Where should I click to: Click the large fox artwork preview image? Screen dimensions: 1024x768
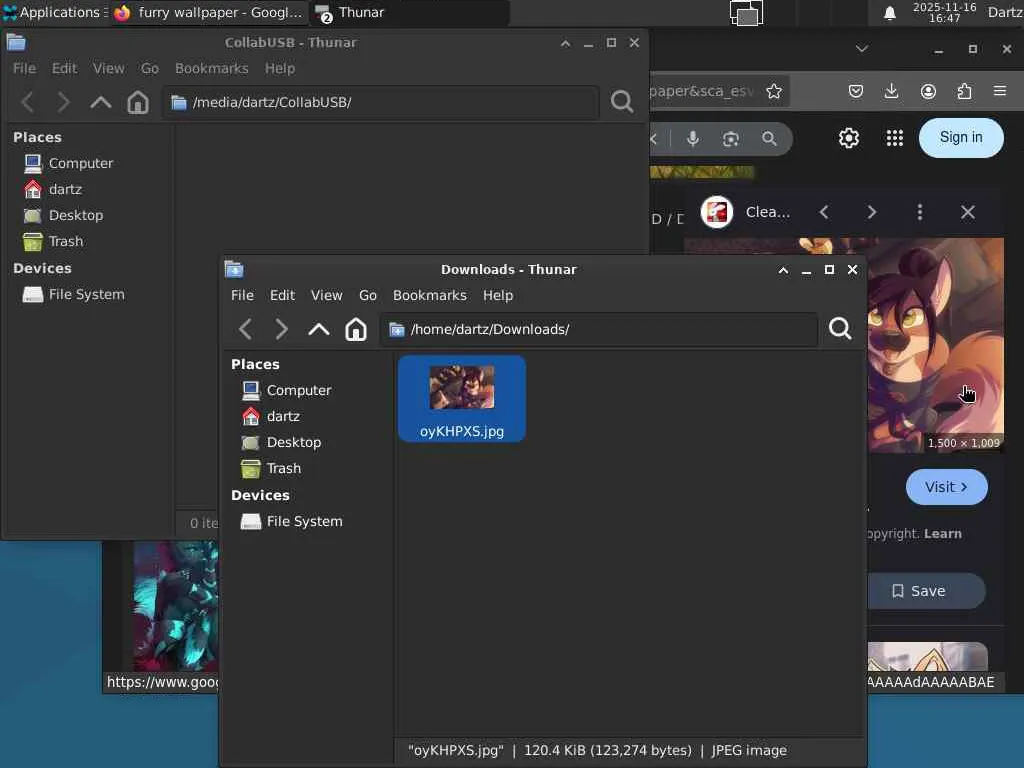935,345
